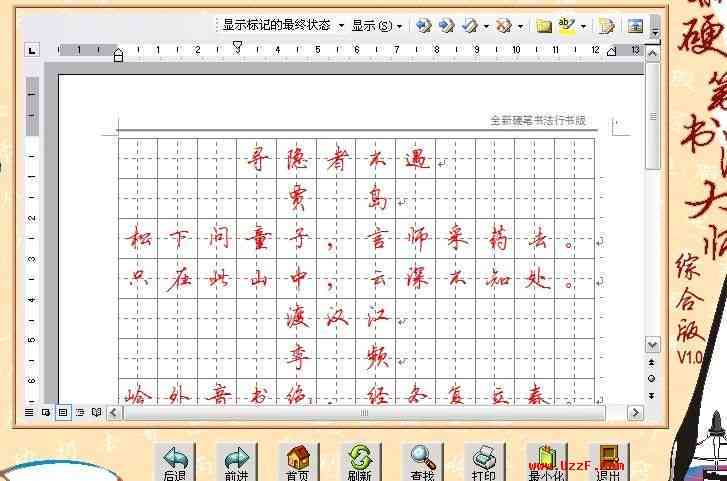This screenshot has width=727, height=481.
Task: Accept the selected change
Action: pos(470,26)
